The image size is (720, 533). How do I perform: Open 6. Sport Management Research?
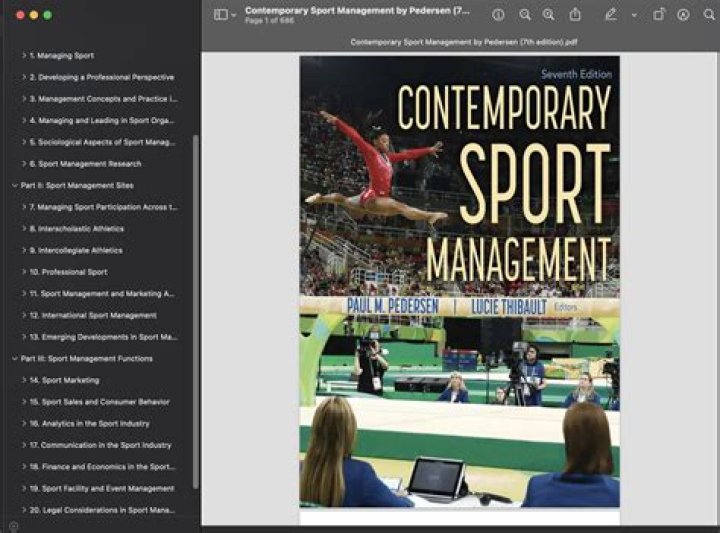coord(85,163)
